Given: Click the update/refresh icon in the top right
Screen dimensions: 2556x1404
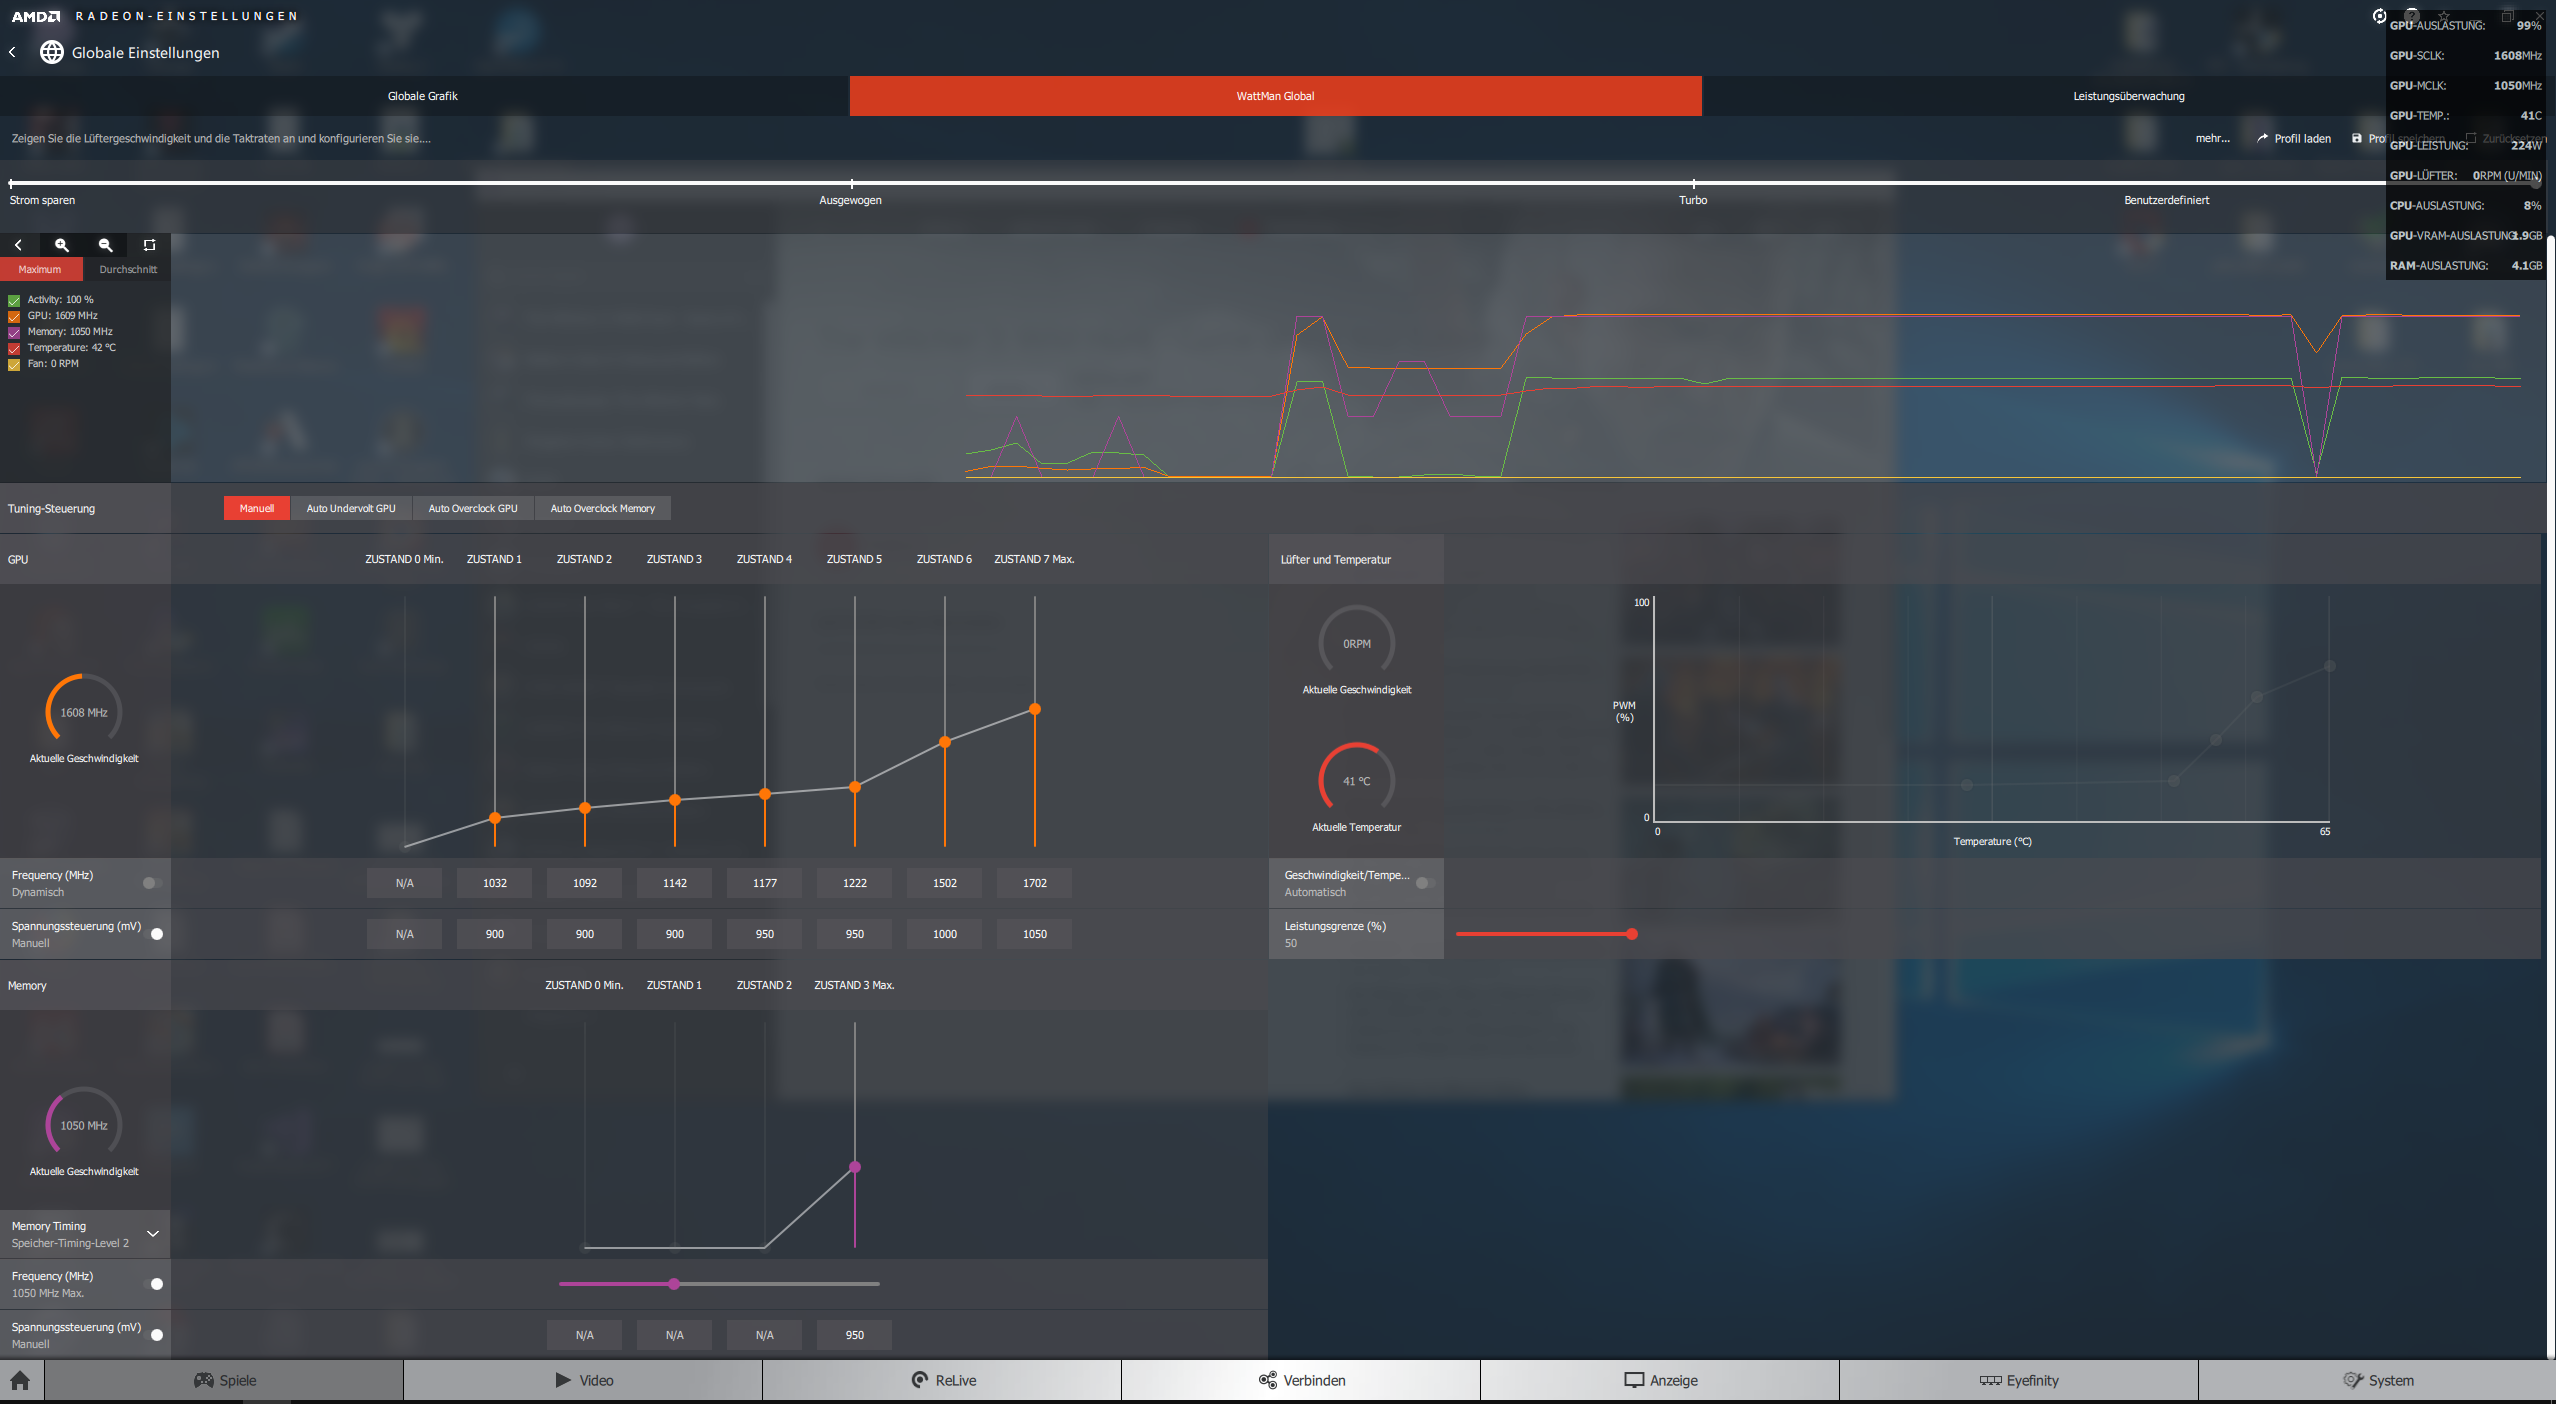Looking at the screenshot, I should (2379, 15).
